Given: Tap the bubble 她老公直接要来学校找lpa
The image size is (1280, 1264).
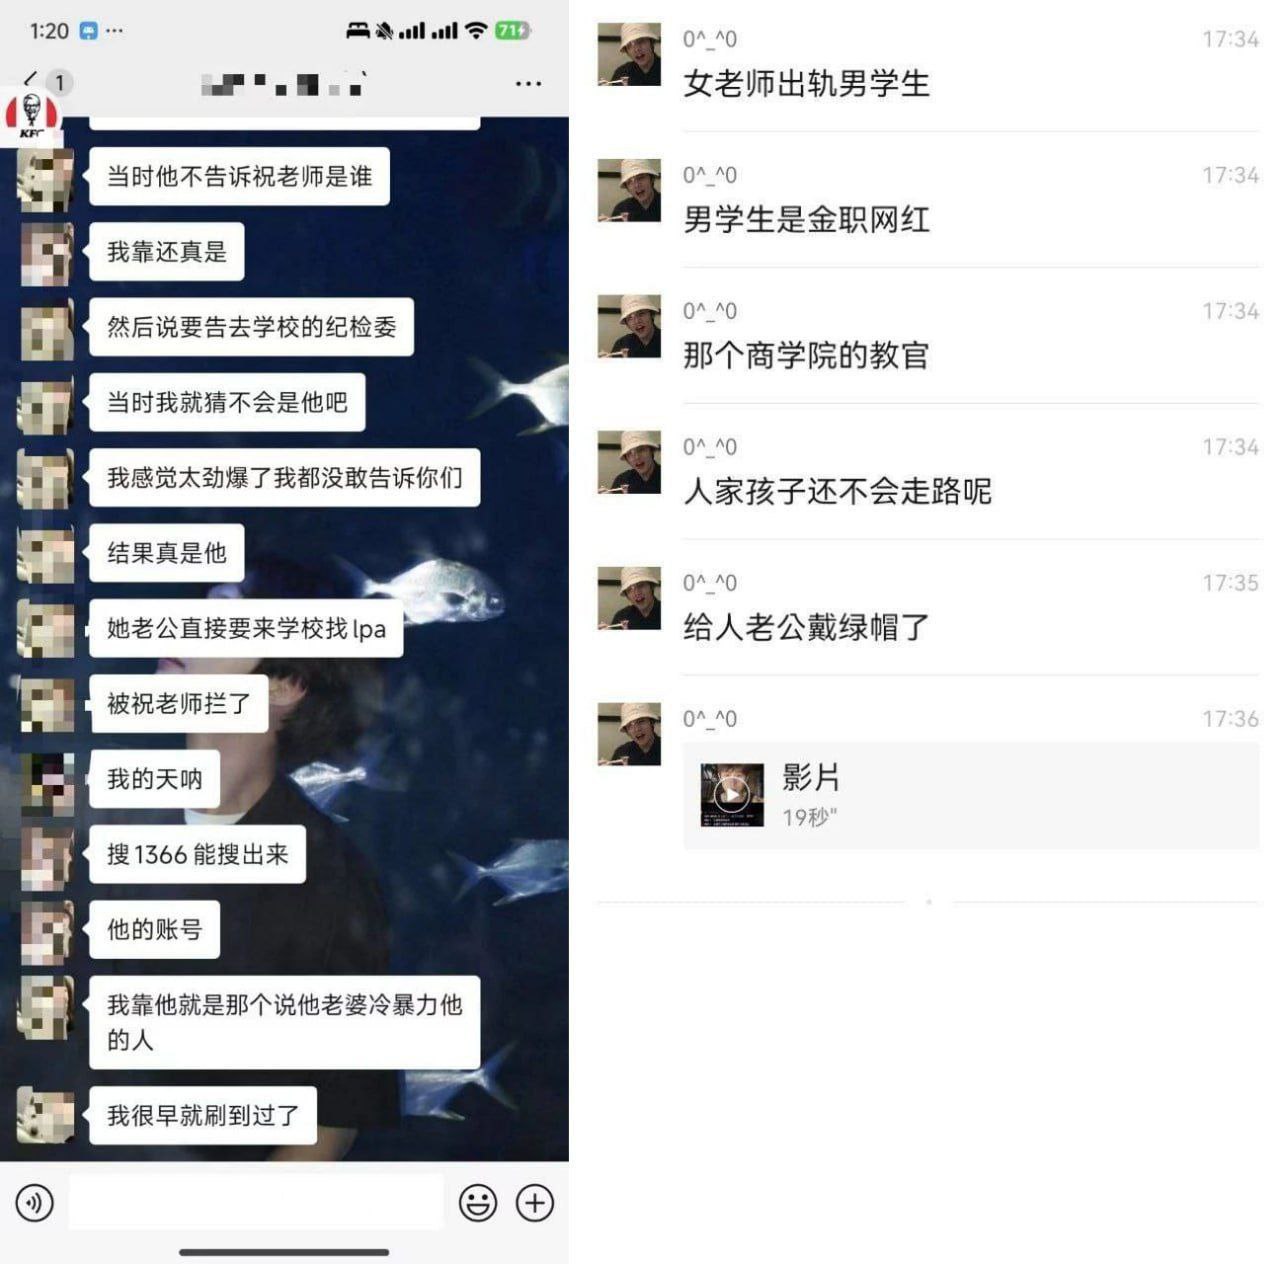Looking at the screenshot, I should pyautogui.click(x=246, y=629).
